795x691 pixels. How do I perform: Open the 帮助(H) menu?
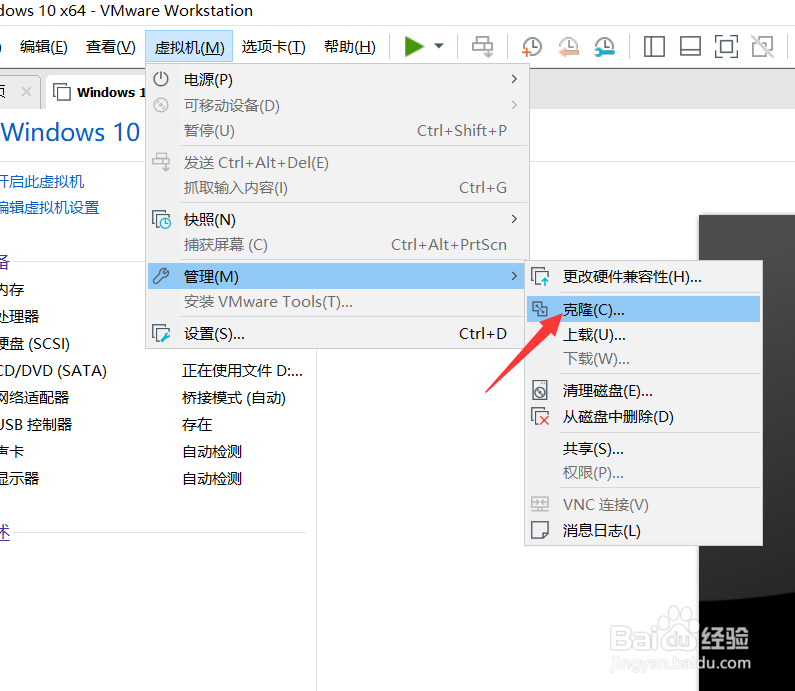pos(350,47)
